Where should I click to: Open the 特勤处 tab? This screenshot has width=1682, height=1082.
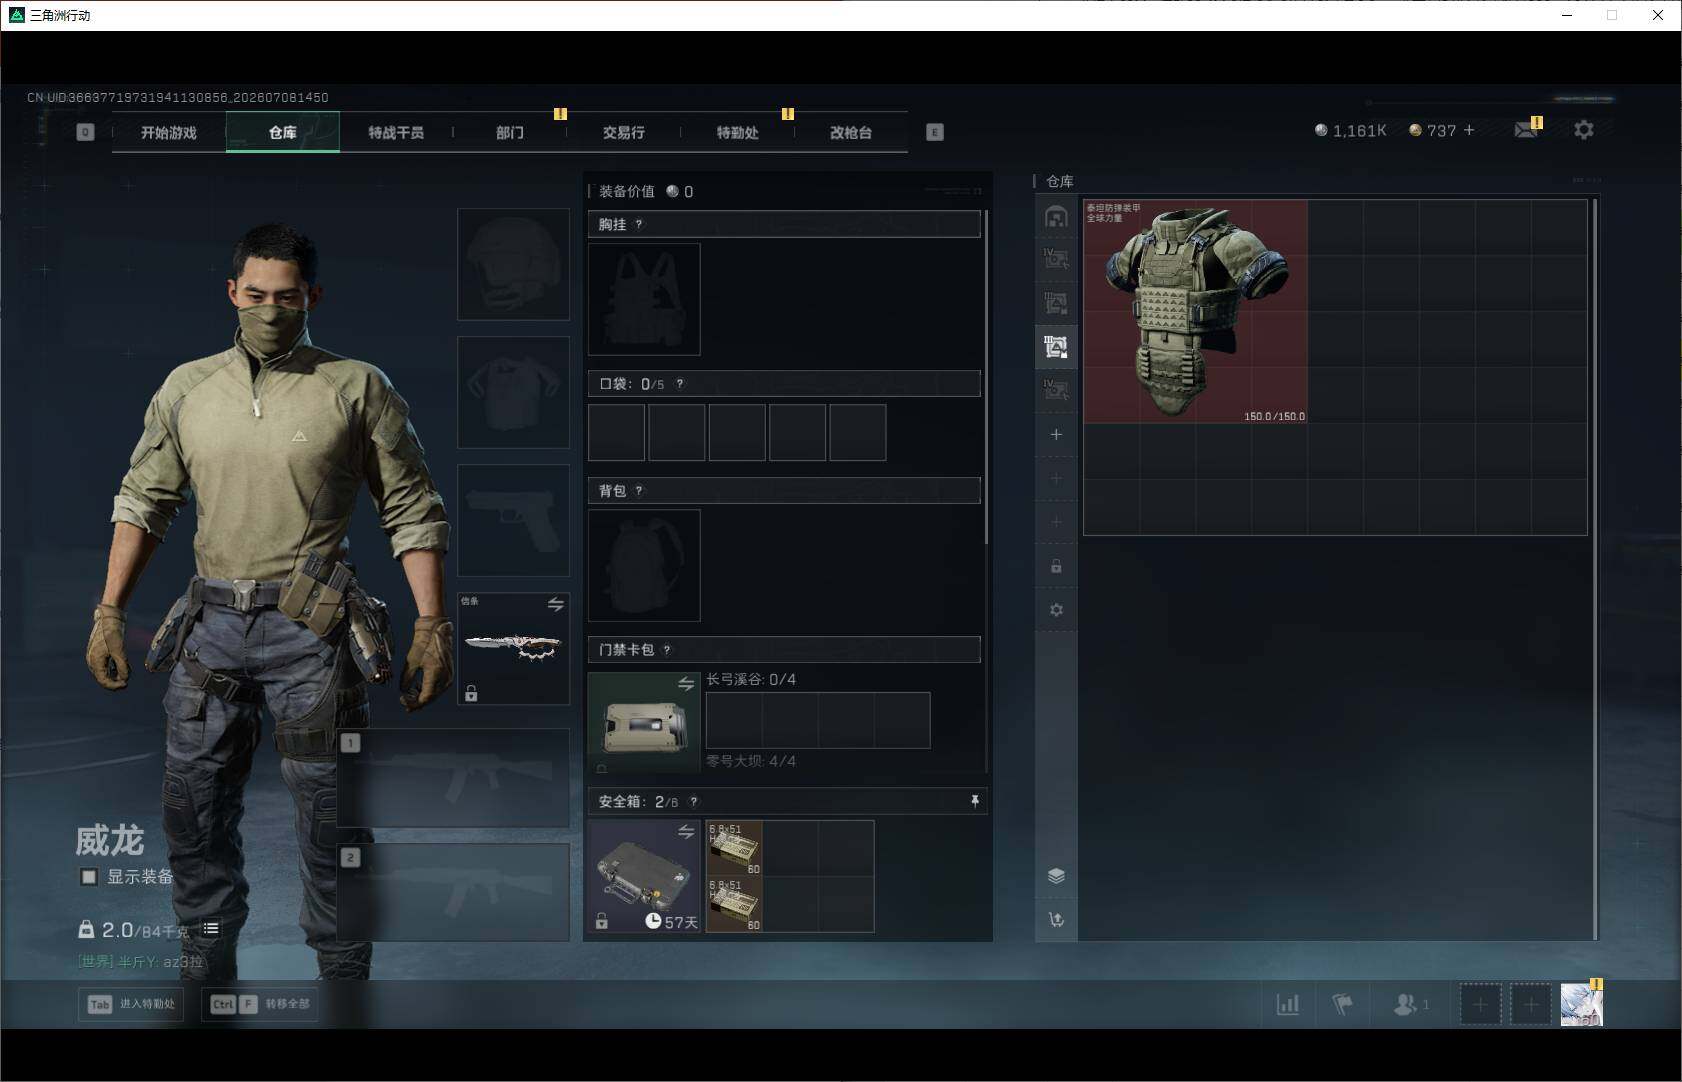(737, 132)
